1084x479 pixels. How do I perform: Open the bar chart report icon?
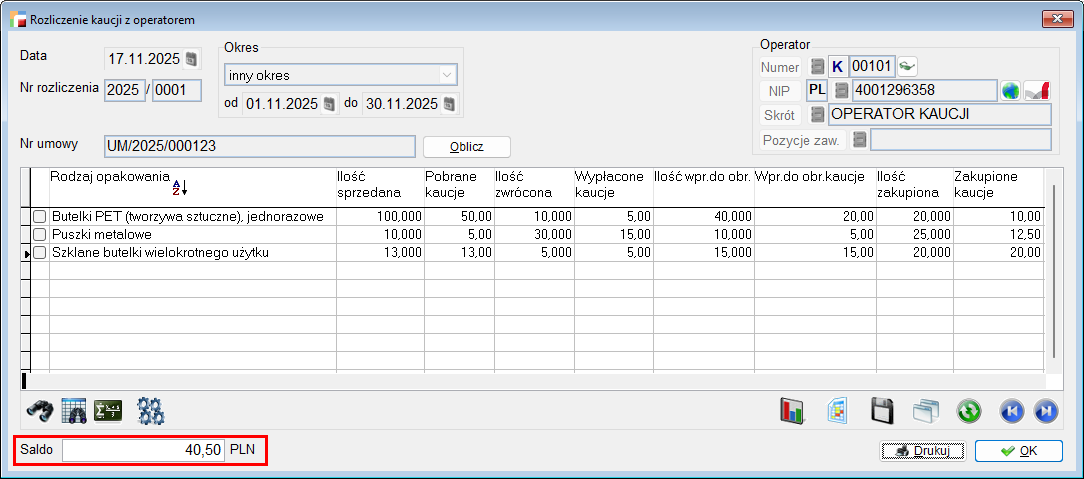[x=793, y=411]
